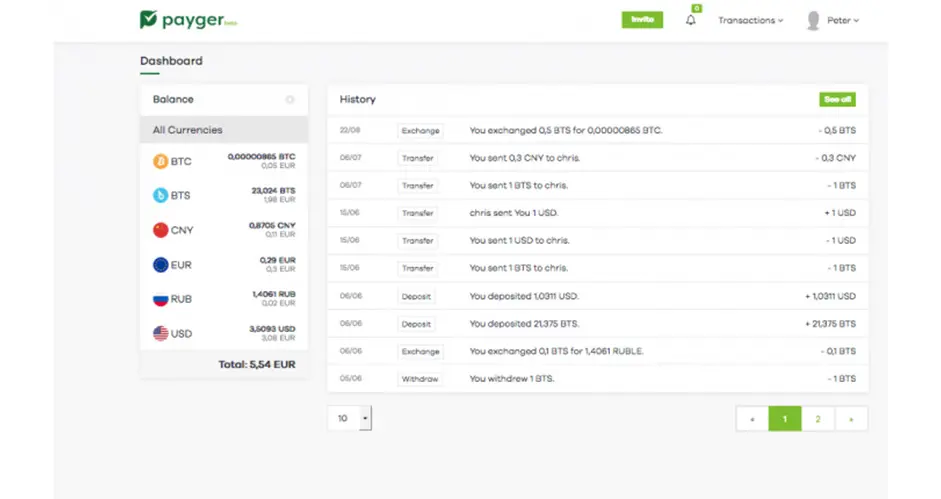Go to page 2 of history
Image resolution: width=941 pixels, height=499 pixels.
pos(818,419)
